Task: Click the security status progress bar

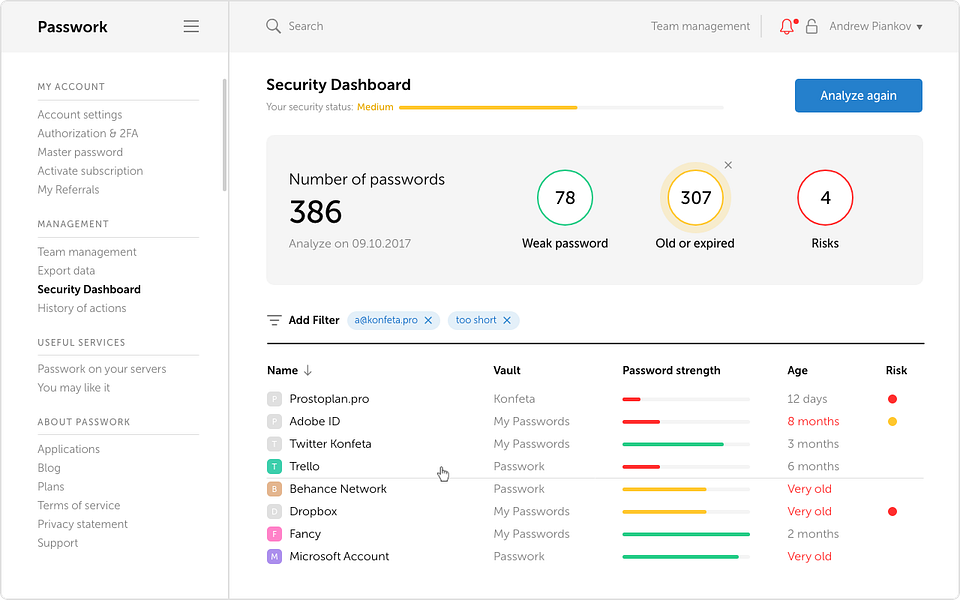Action: [x=561, y=107]
